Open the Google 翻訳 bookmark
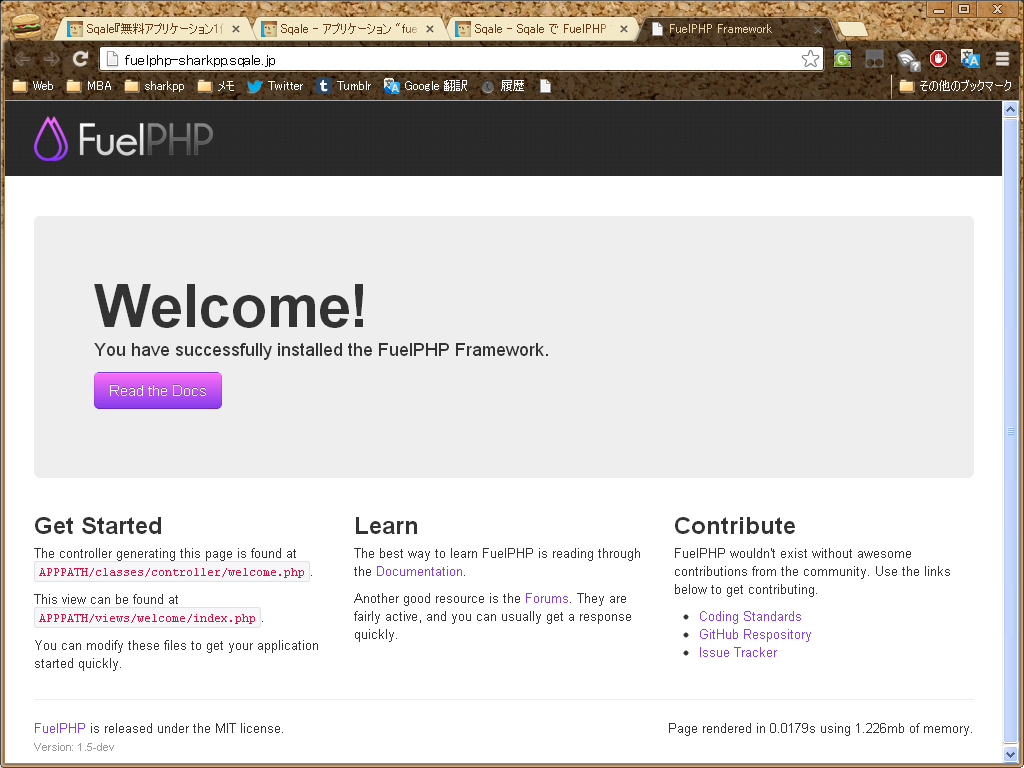Image resolution: width=1024 pixels, height=768 pixels. click(426, 86)
